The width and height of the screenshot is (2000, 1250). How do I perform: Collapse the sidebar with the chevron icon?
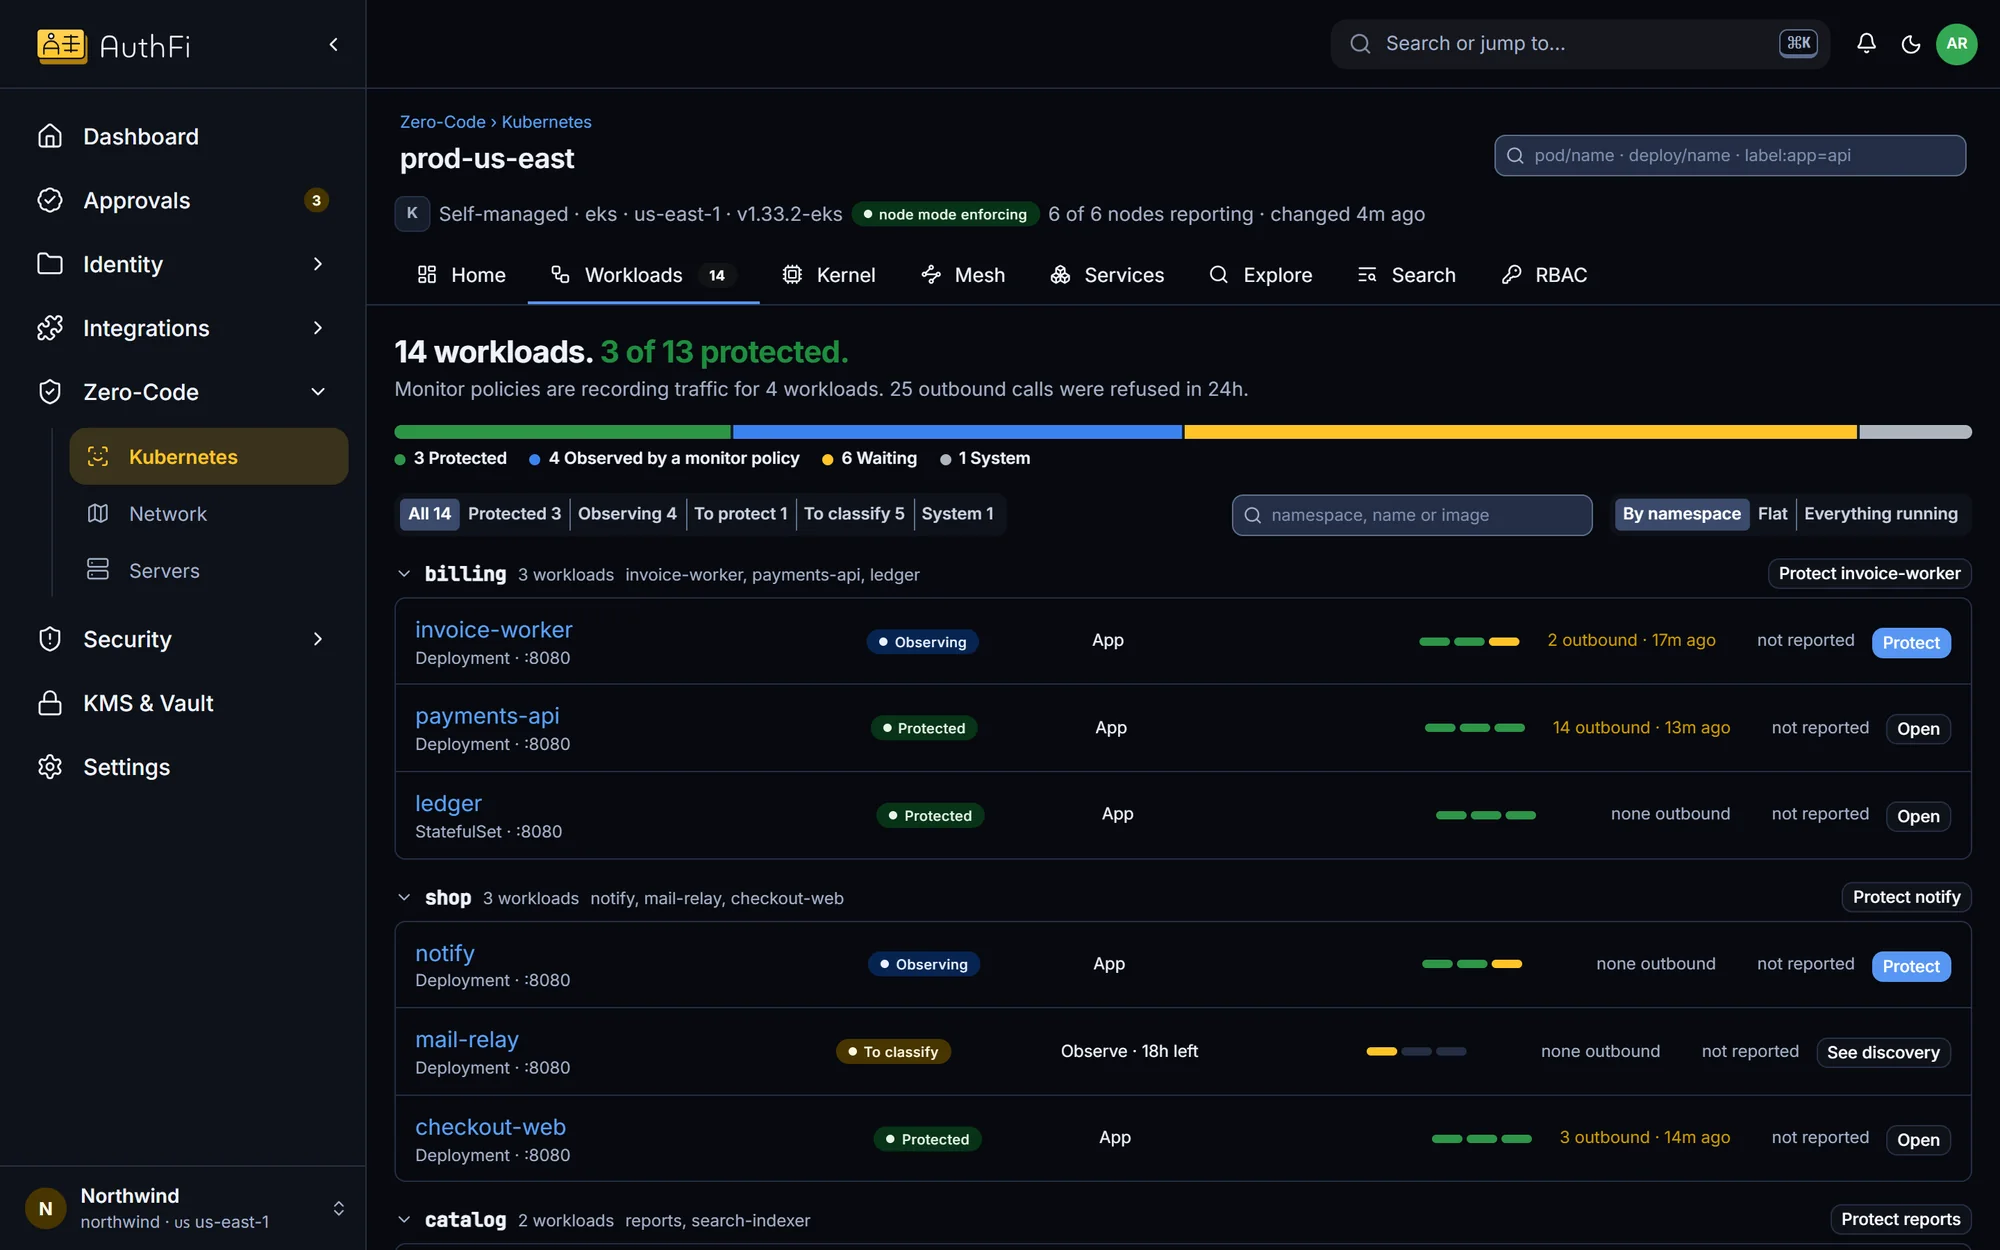tap(334, 44)
